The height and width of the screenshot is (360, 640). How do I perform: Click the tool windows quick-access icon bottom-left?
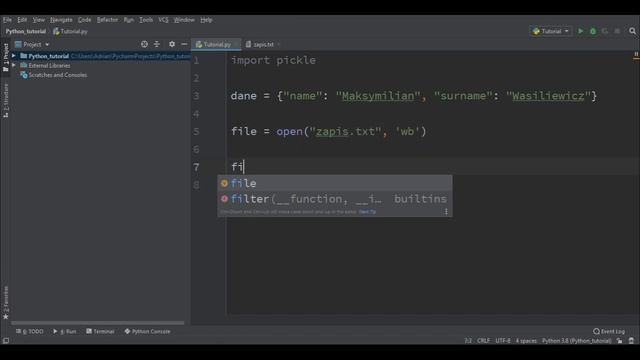click(x=6, y=340)
